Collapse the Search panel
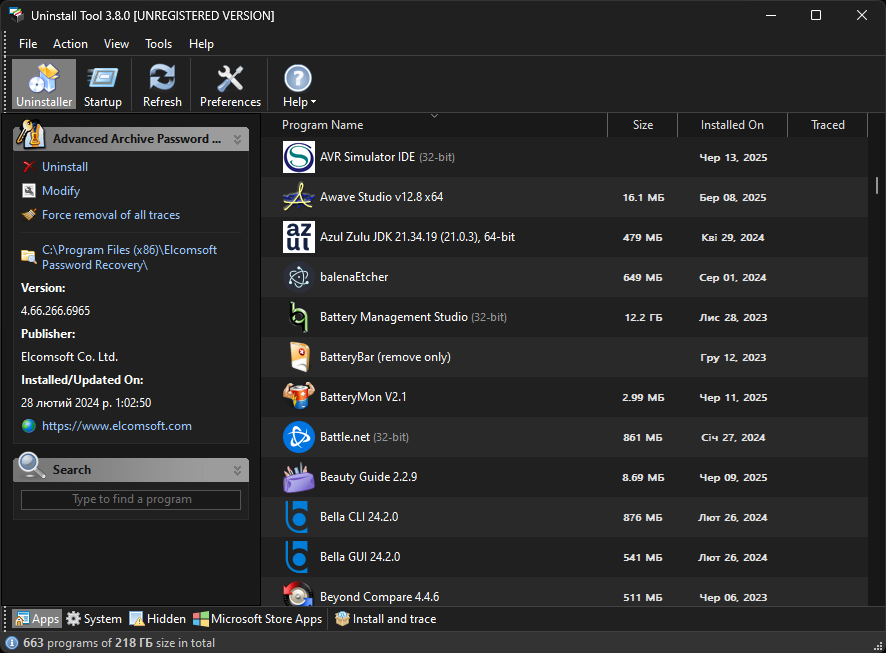Image resolution: width=886 pixels, height=653 pixels. 237,470
